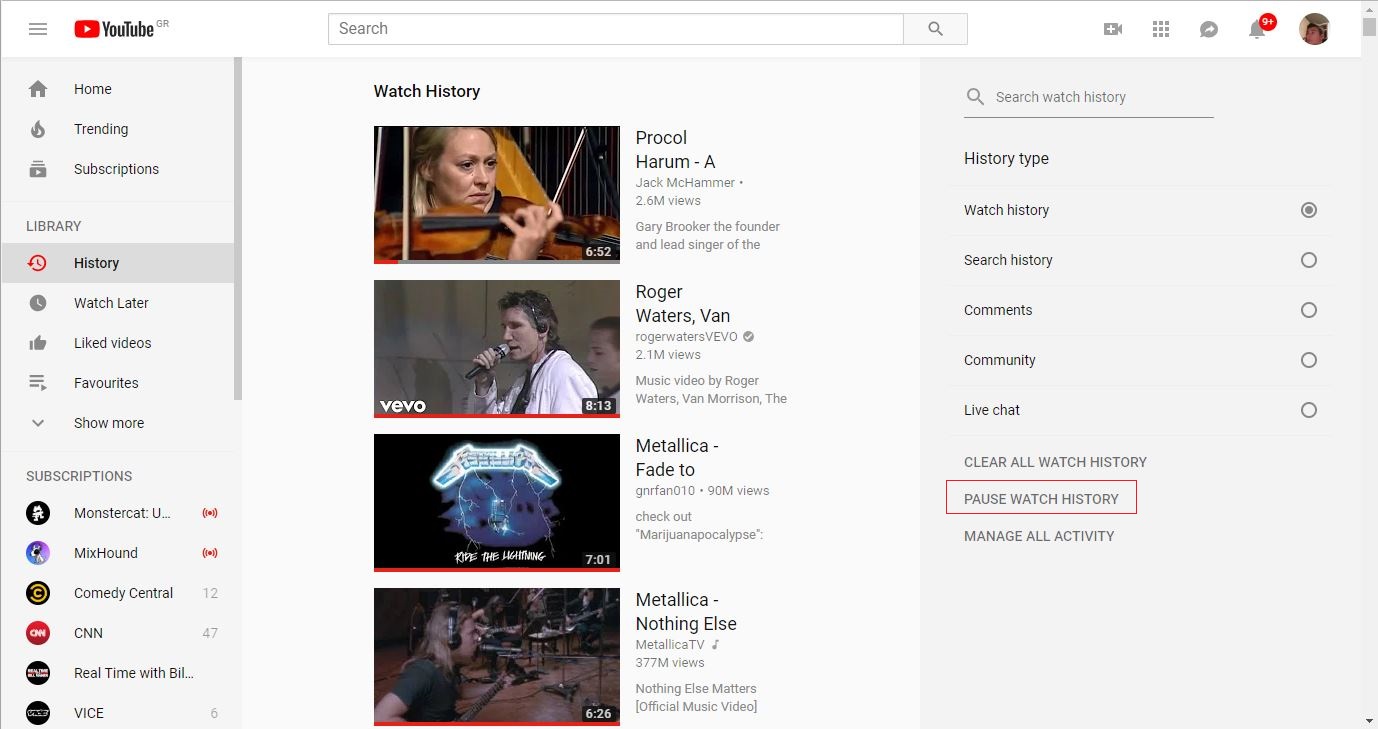Open the gnrfan010 channel link

[x=664, y=491]
